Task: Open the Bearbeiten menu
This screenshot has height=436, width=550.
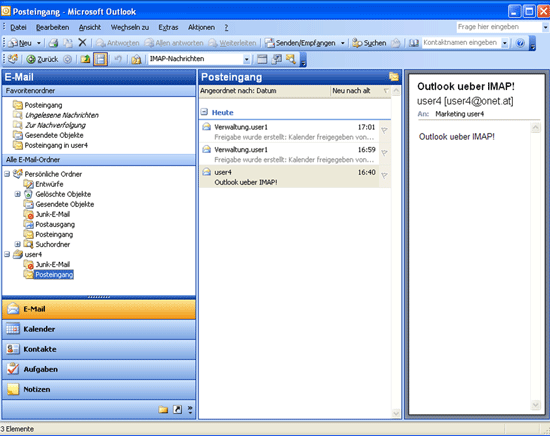Action: point(52,27)
